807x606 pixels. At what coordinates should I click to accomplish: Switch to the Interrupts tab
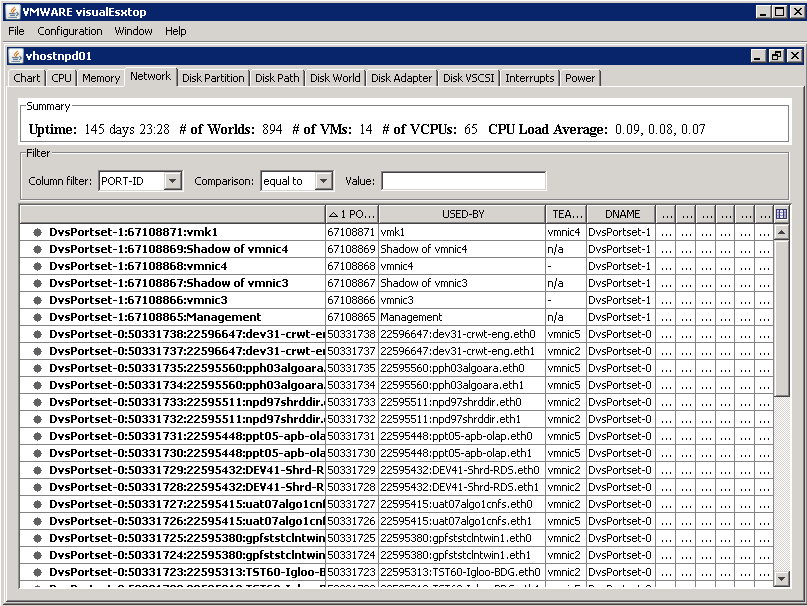click(x=530, y=78)
